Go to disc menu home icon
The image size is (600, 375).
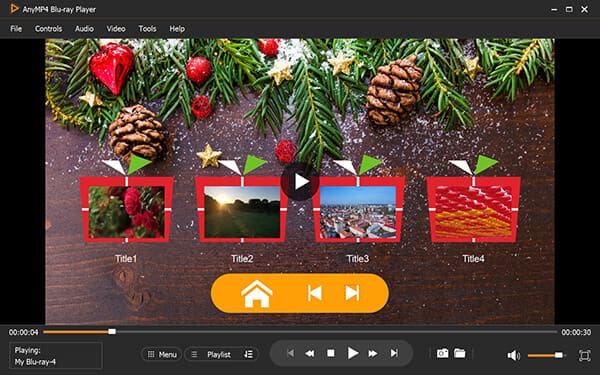point(257,293)
